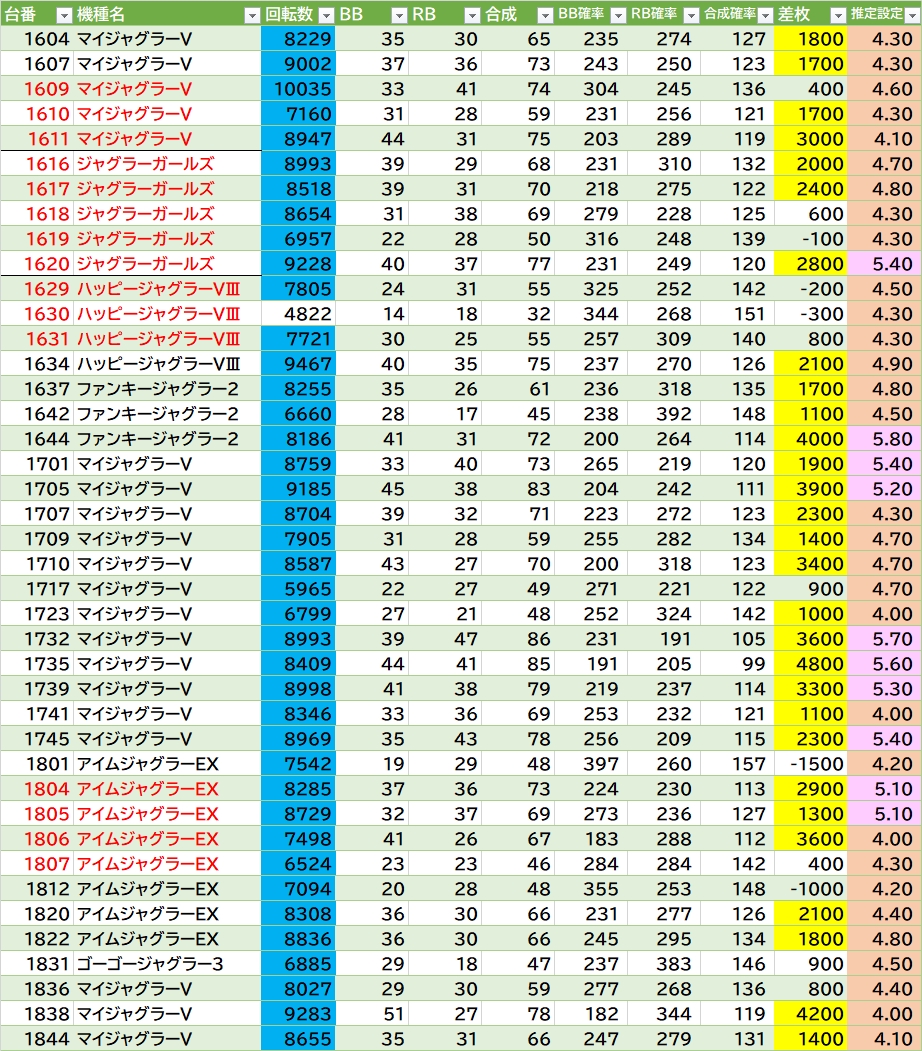Screen dimensions: 922x1051
Task: Open the BB確率 column filter dropdown
Action: (x=618, y=15)
